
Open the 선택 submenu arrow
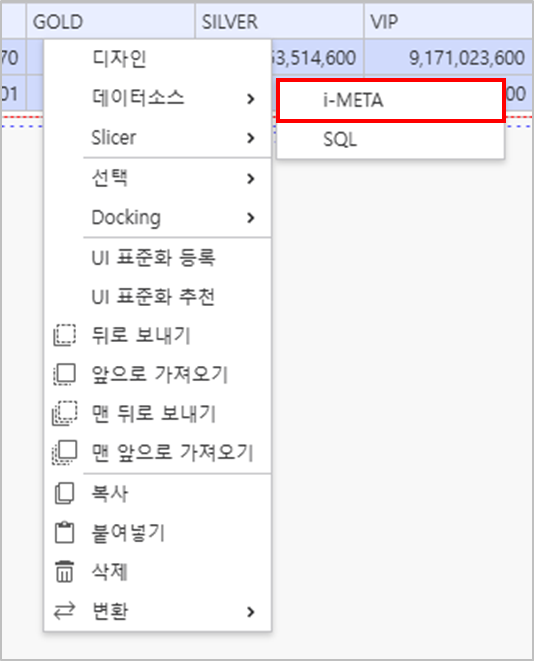[x=251, y=179]
